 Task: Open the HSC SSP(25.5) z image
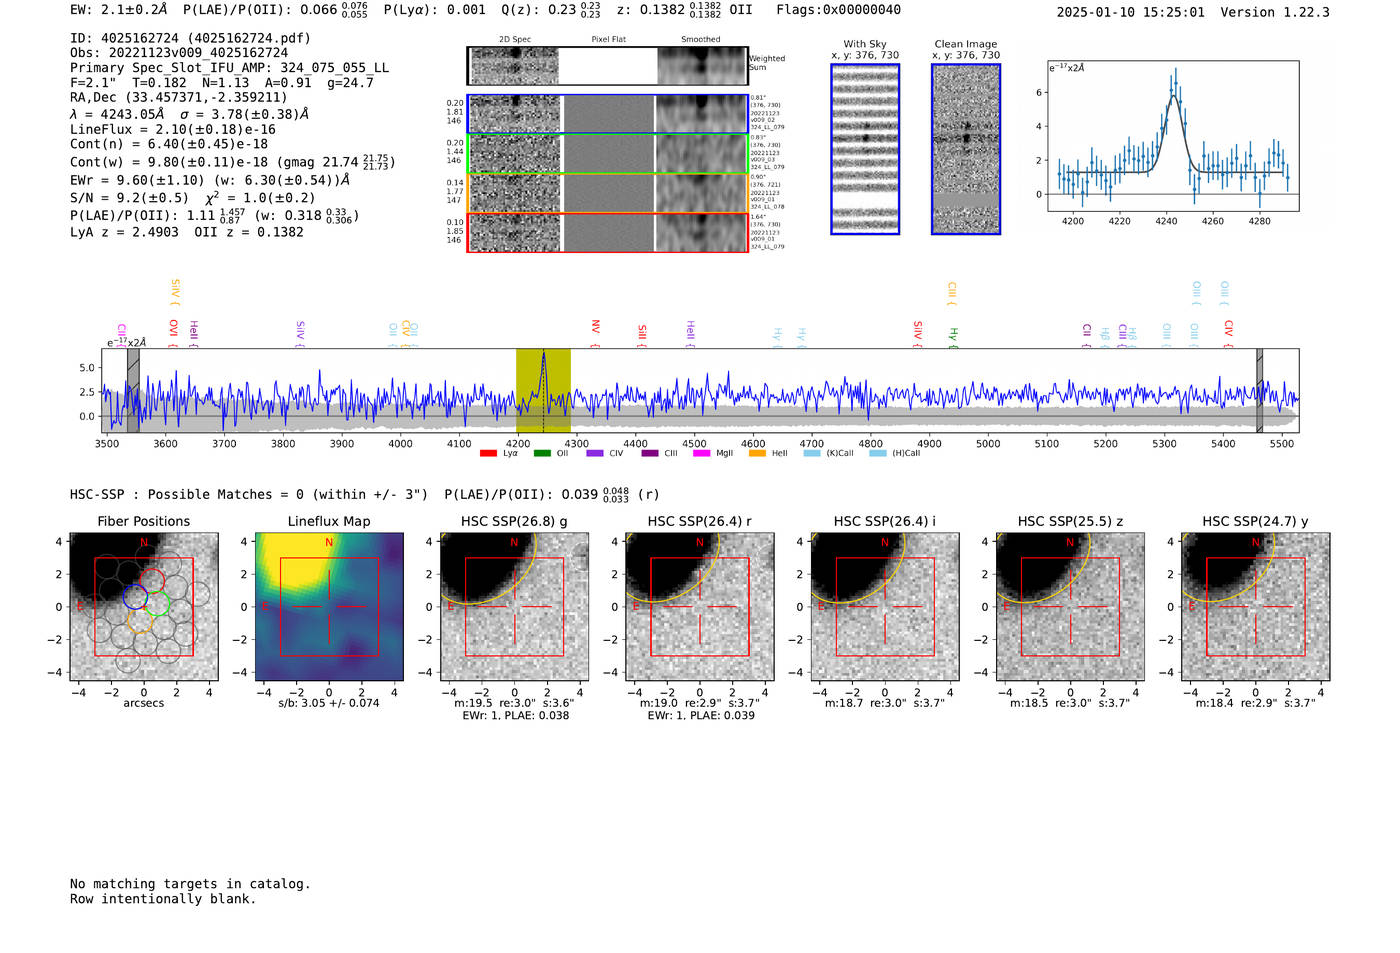coord(1070,607)
